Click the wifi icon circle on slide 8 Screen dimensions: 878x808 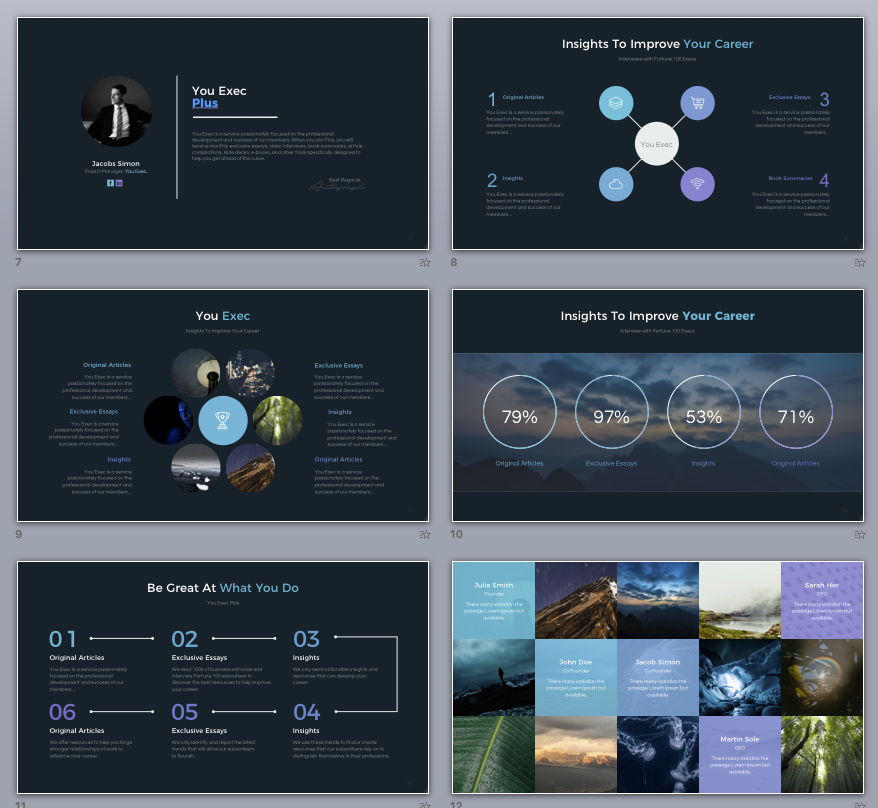(x=697, y=184)
